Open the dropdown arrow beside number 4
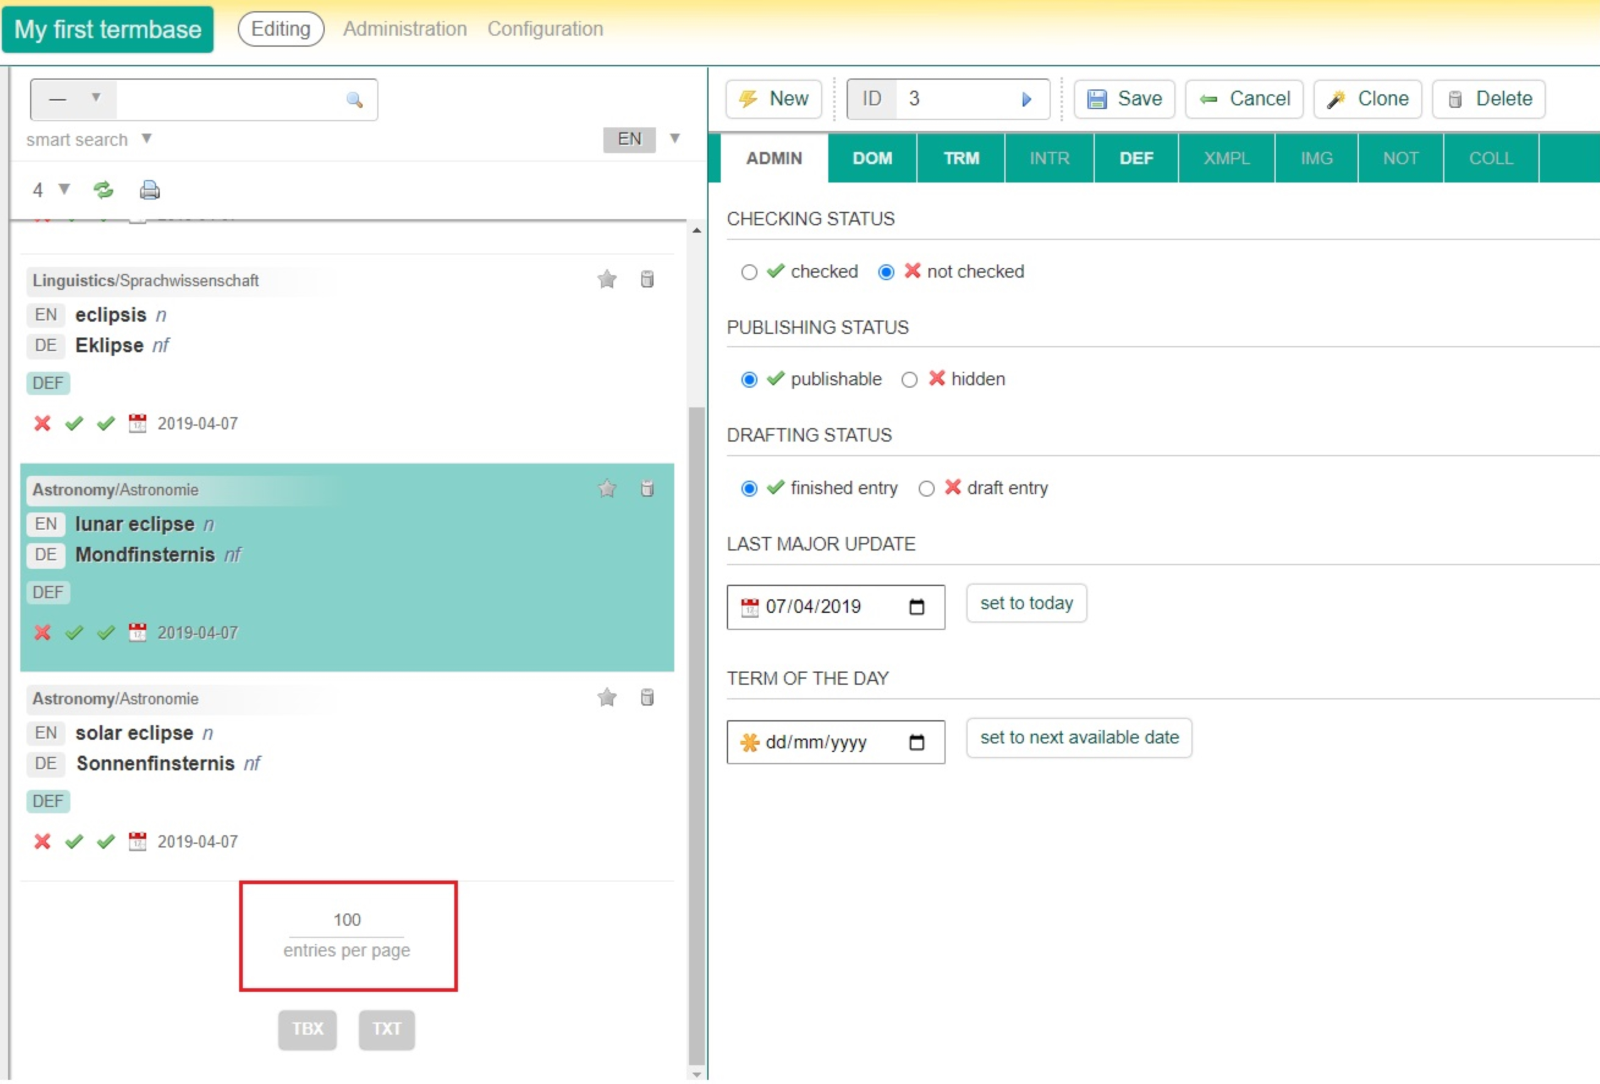The image size is (1600, 1084). click(64, 189)
